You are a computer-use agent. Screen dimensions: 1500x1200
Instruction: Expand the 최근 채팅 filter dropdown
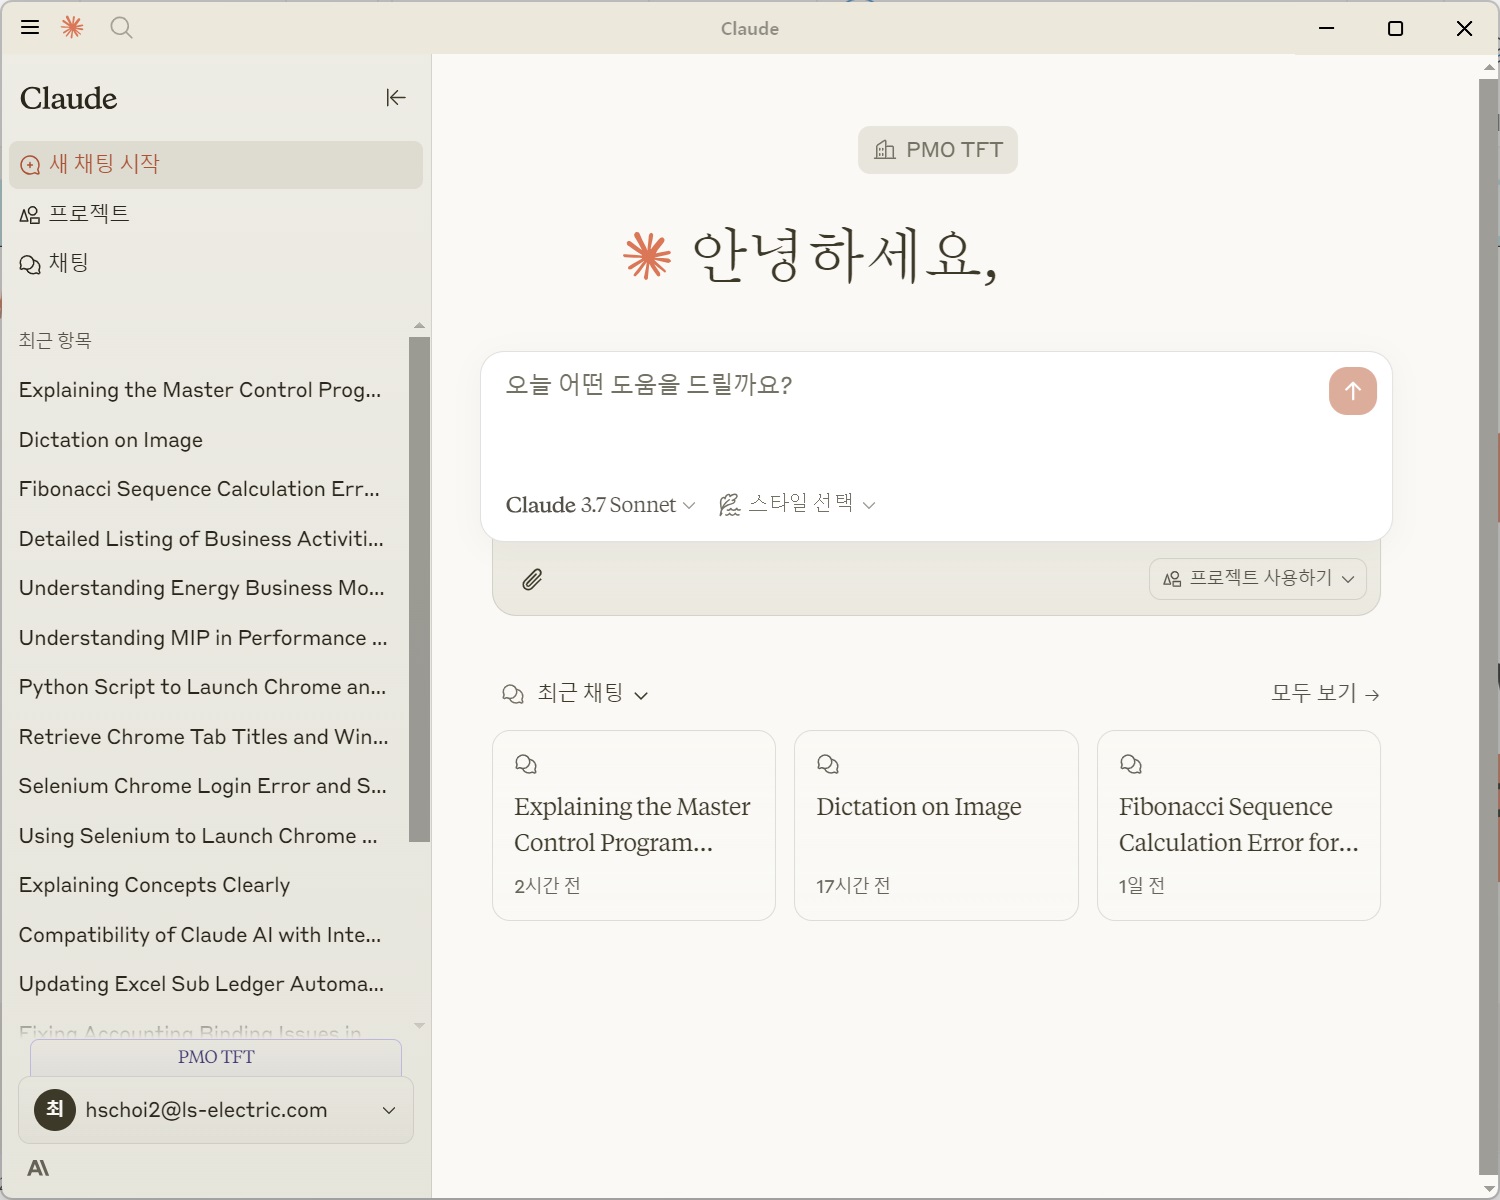[576, 694]
